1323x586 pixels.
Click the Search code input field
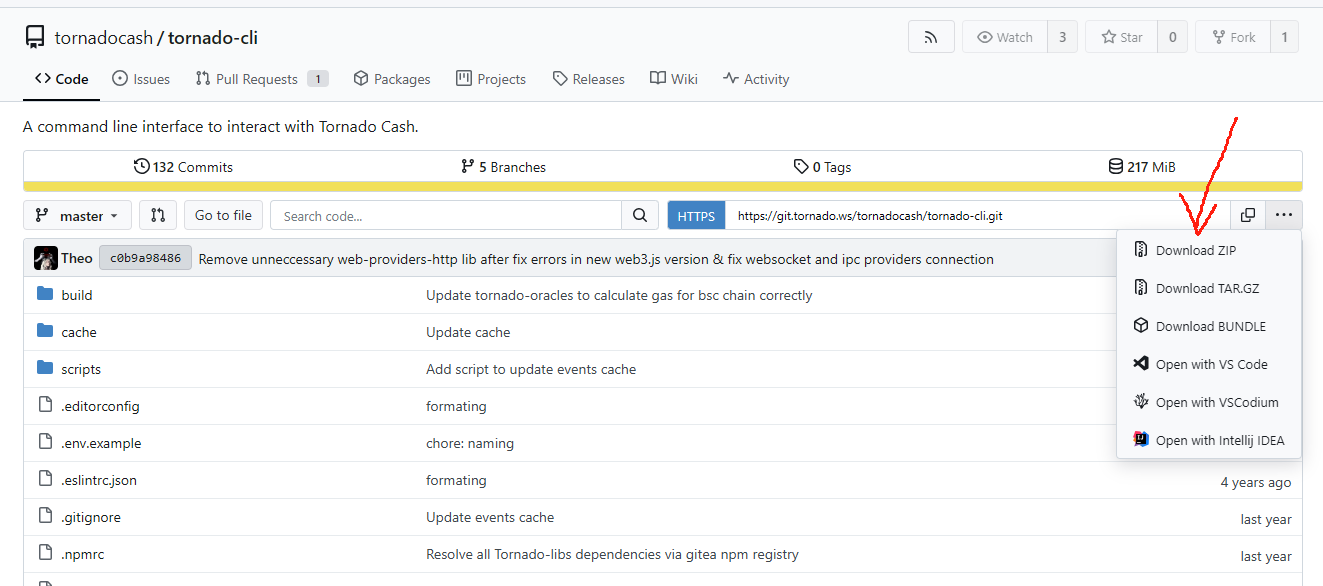(x=446, y=215)
